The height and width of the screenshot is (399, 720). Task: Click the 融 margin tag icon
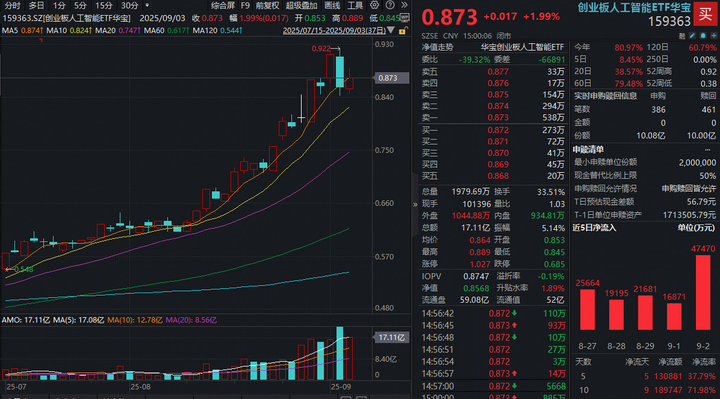tap(682, 36)
